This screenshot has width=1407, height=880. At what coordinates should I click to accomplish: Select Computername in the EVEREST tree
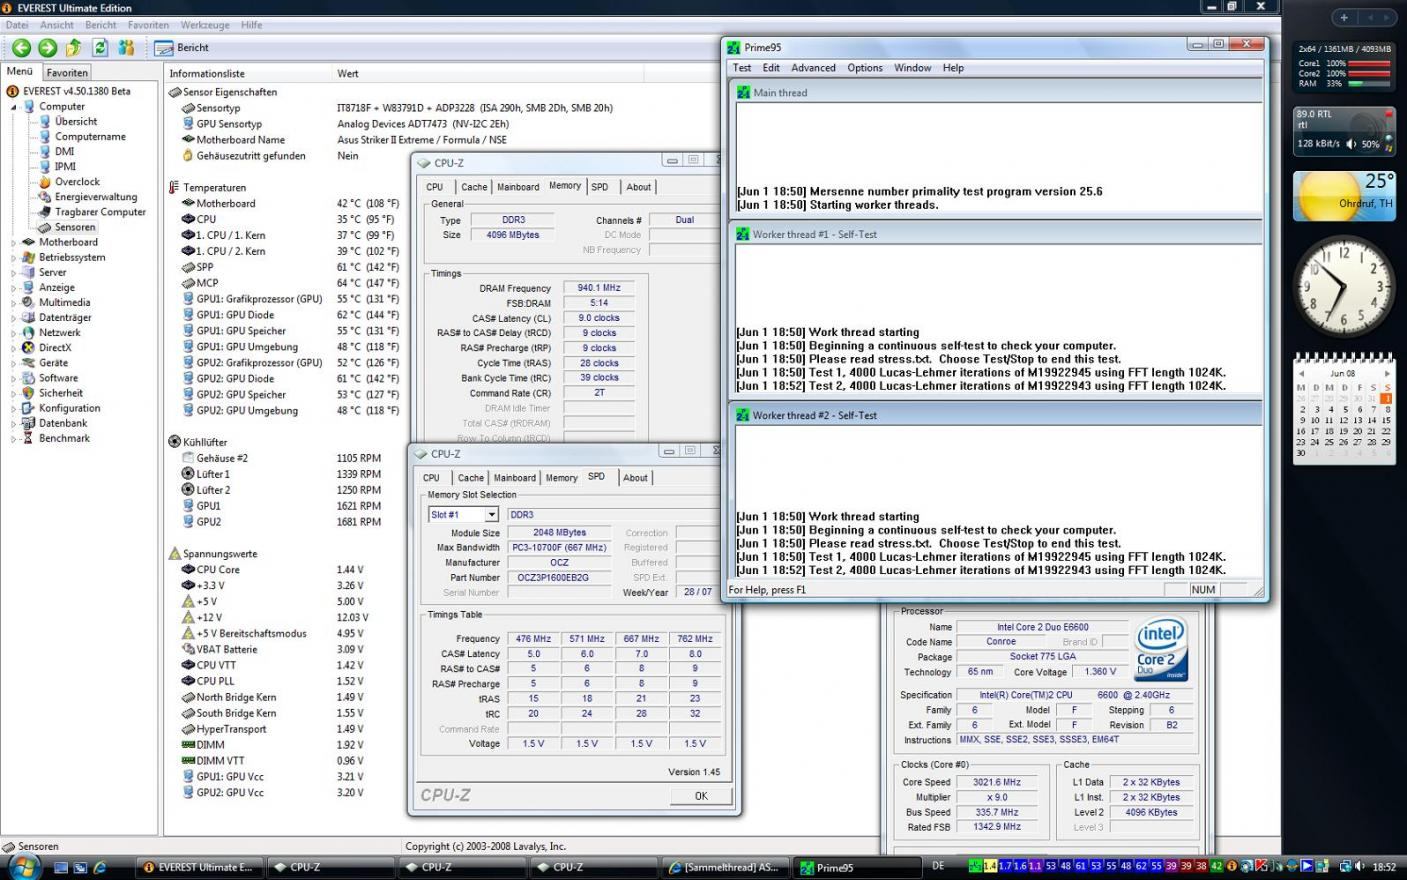(x=90, y=136)
